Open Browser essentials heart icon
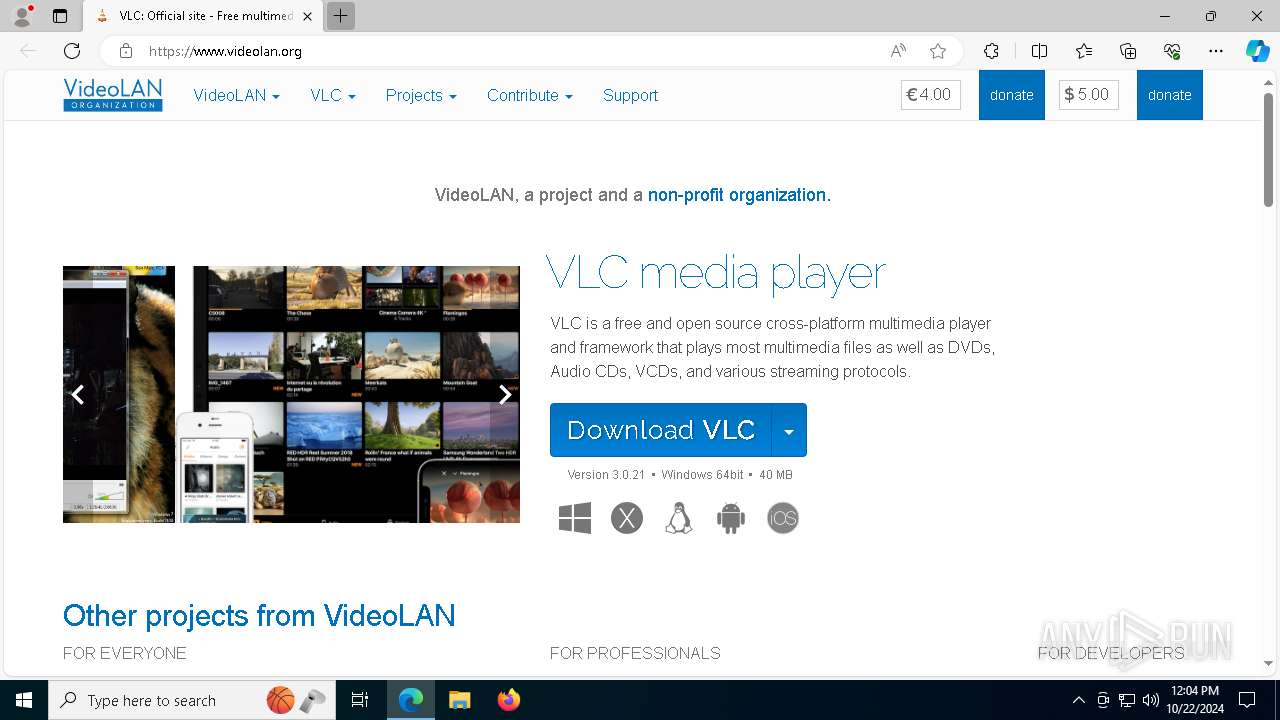This screenshot has width=1280, height=720. click(x=1172, y=51)
